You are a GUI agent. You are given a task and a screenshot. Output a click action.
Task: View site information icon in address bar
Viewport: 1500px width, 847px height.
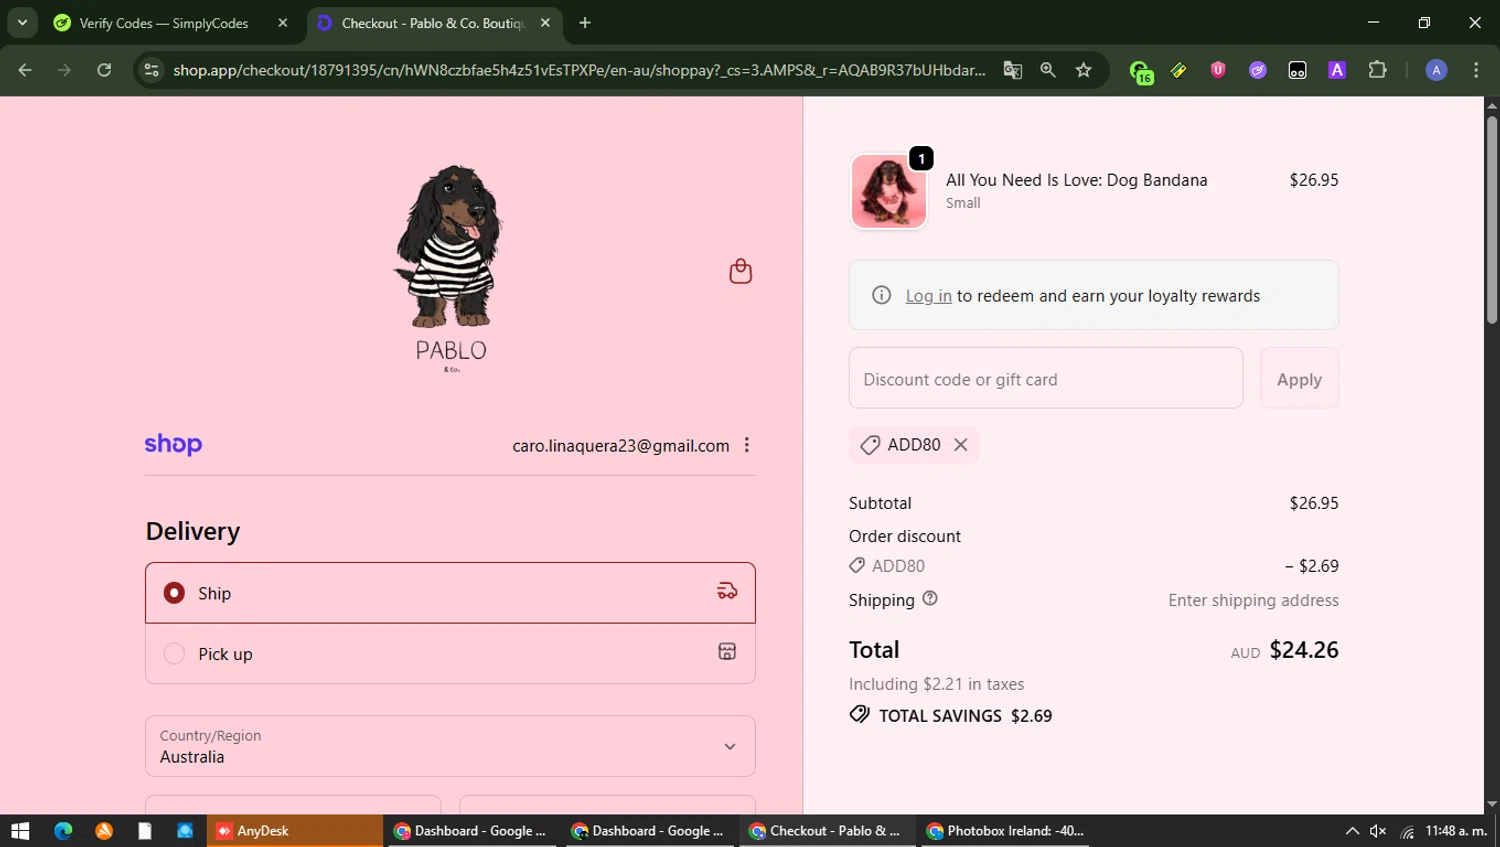[151, 70]
